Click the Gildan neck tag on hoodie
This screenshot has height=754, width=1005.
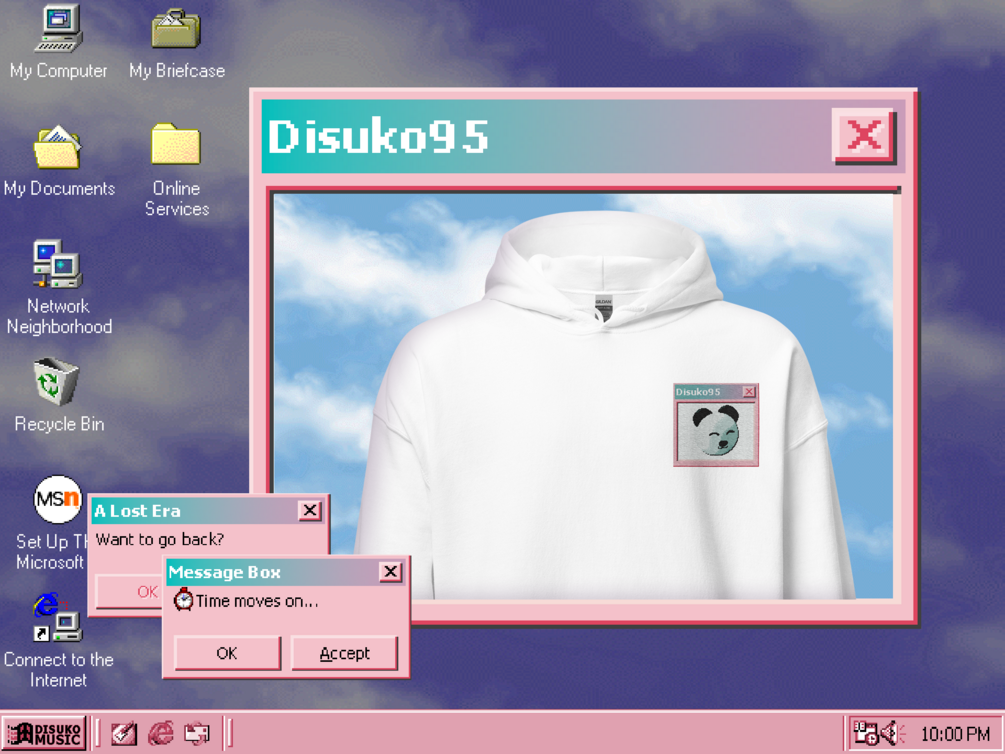[x=603, y=308]
